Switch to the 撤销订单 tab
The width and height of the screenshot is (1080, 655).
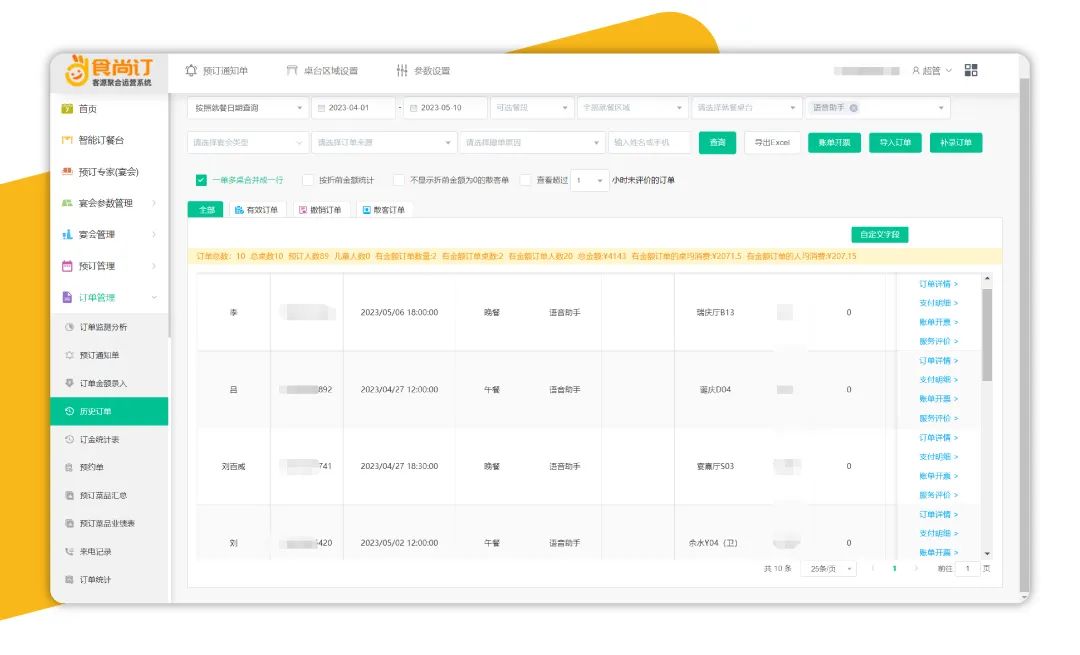[x=320, y=209]
